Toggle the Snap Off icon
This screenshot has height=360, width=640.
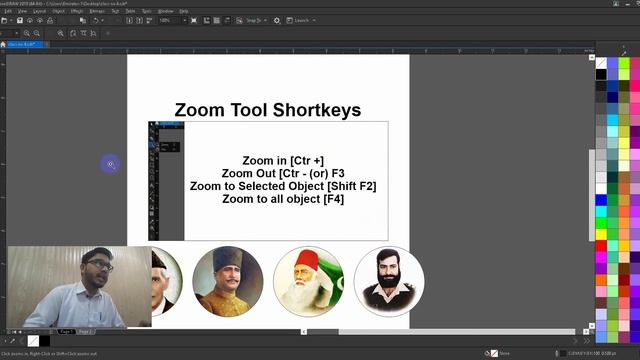pos(239,20)
